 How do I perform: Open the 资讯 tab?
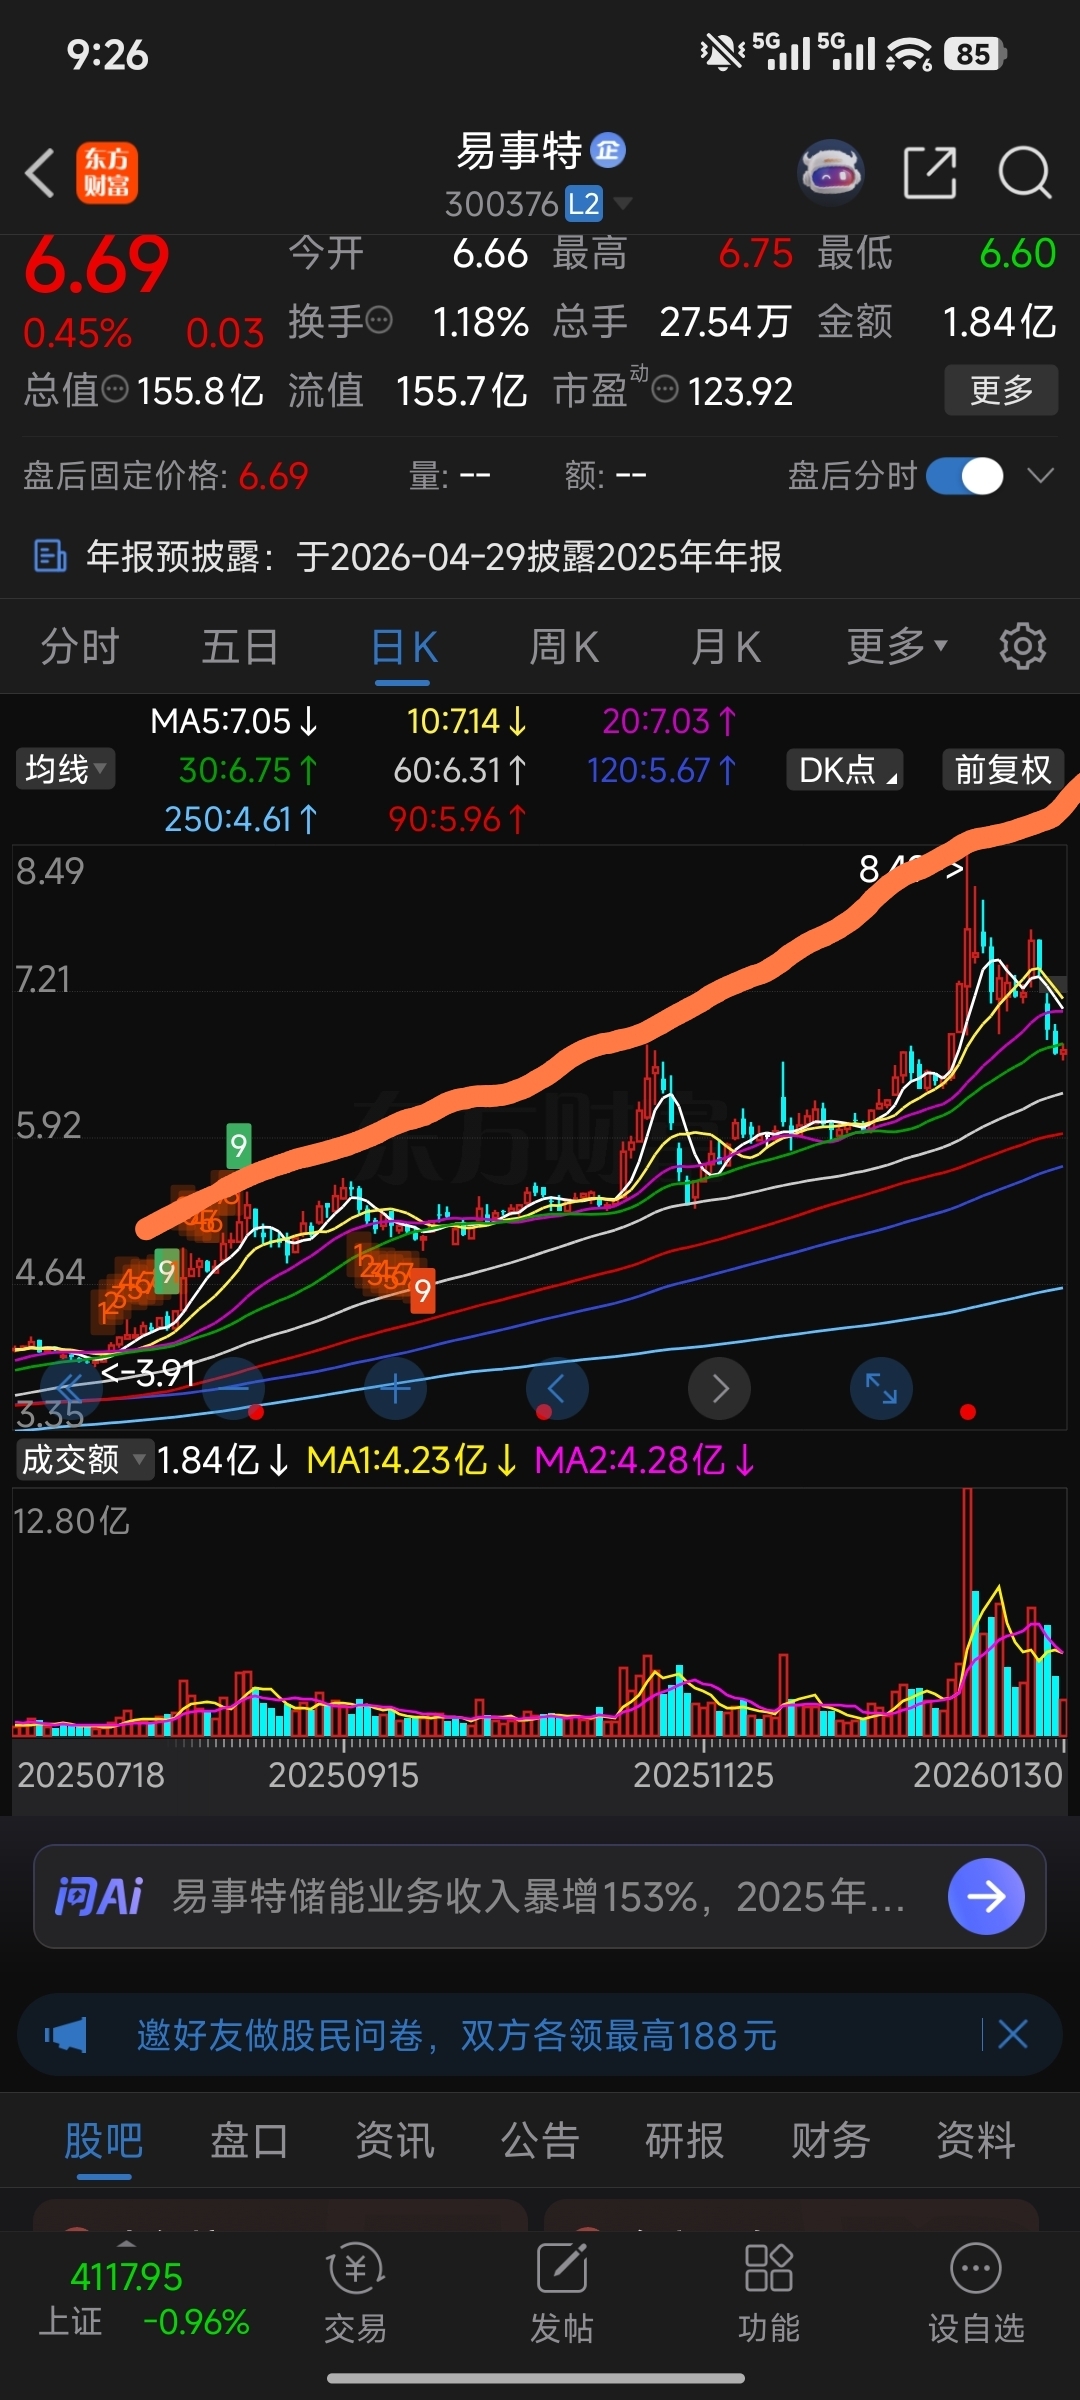(x=395, y=2141)
